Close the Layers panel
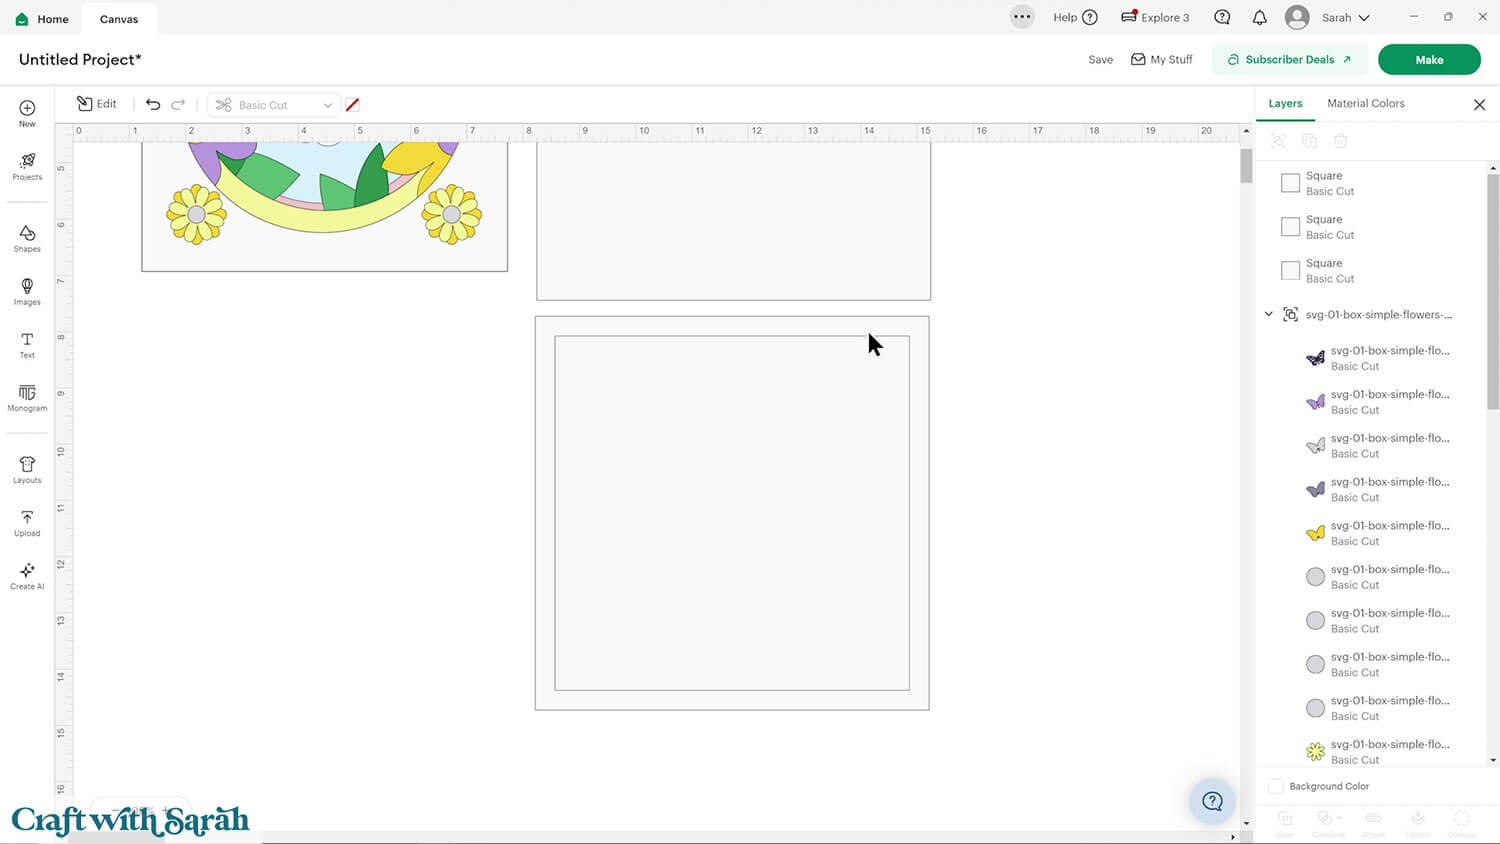This screenshot has width=1500, height=844. (1479, 105)
